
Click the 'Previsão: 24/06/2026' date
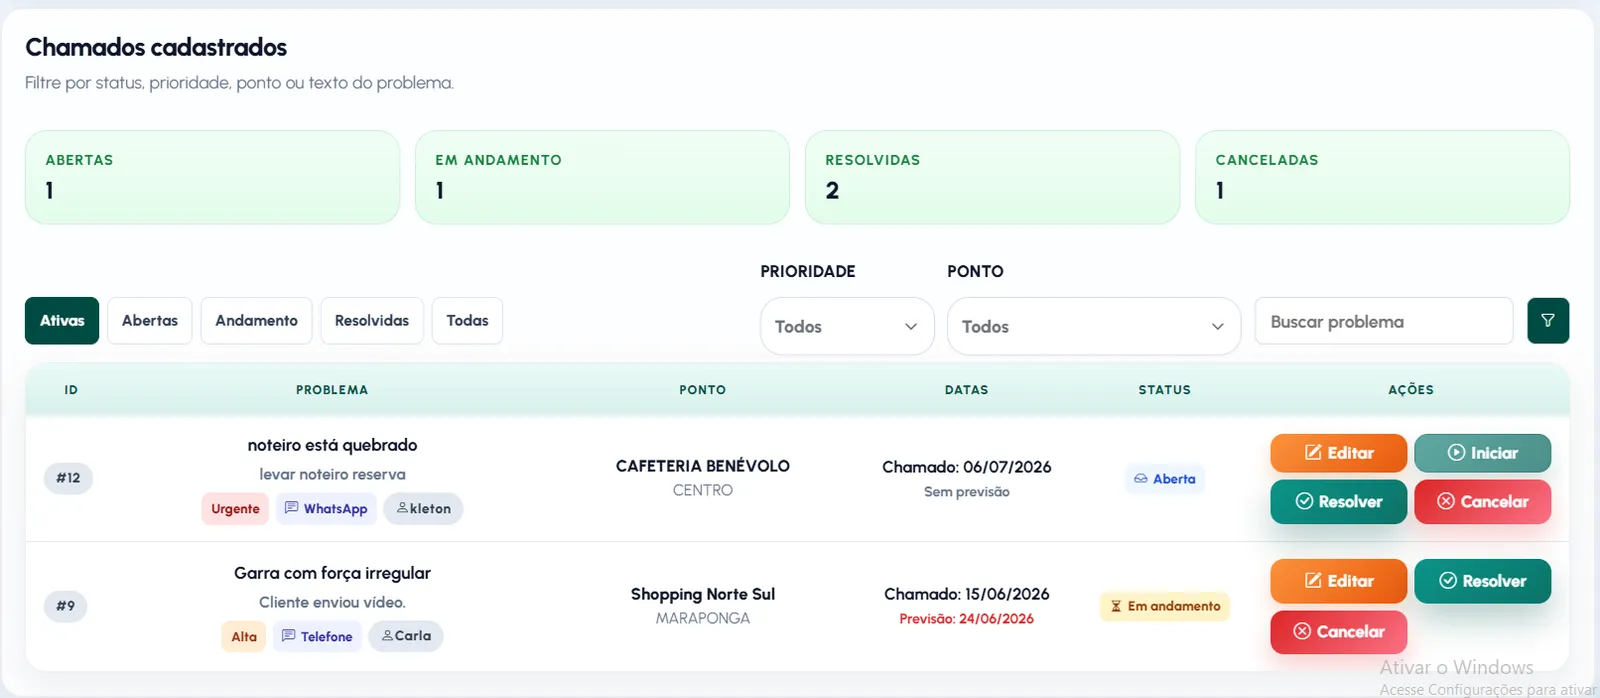click(967, 619)
